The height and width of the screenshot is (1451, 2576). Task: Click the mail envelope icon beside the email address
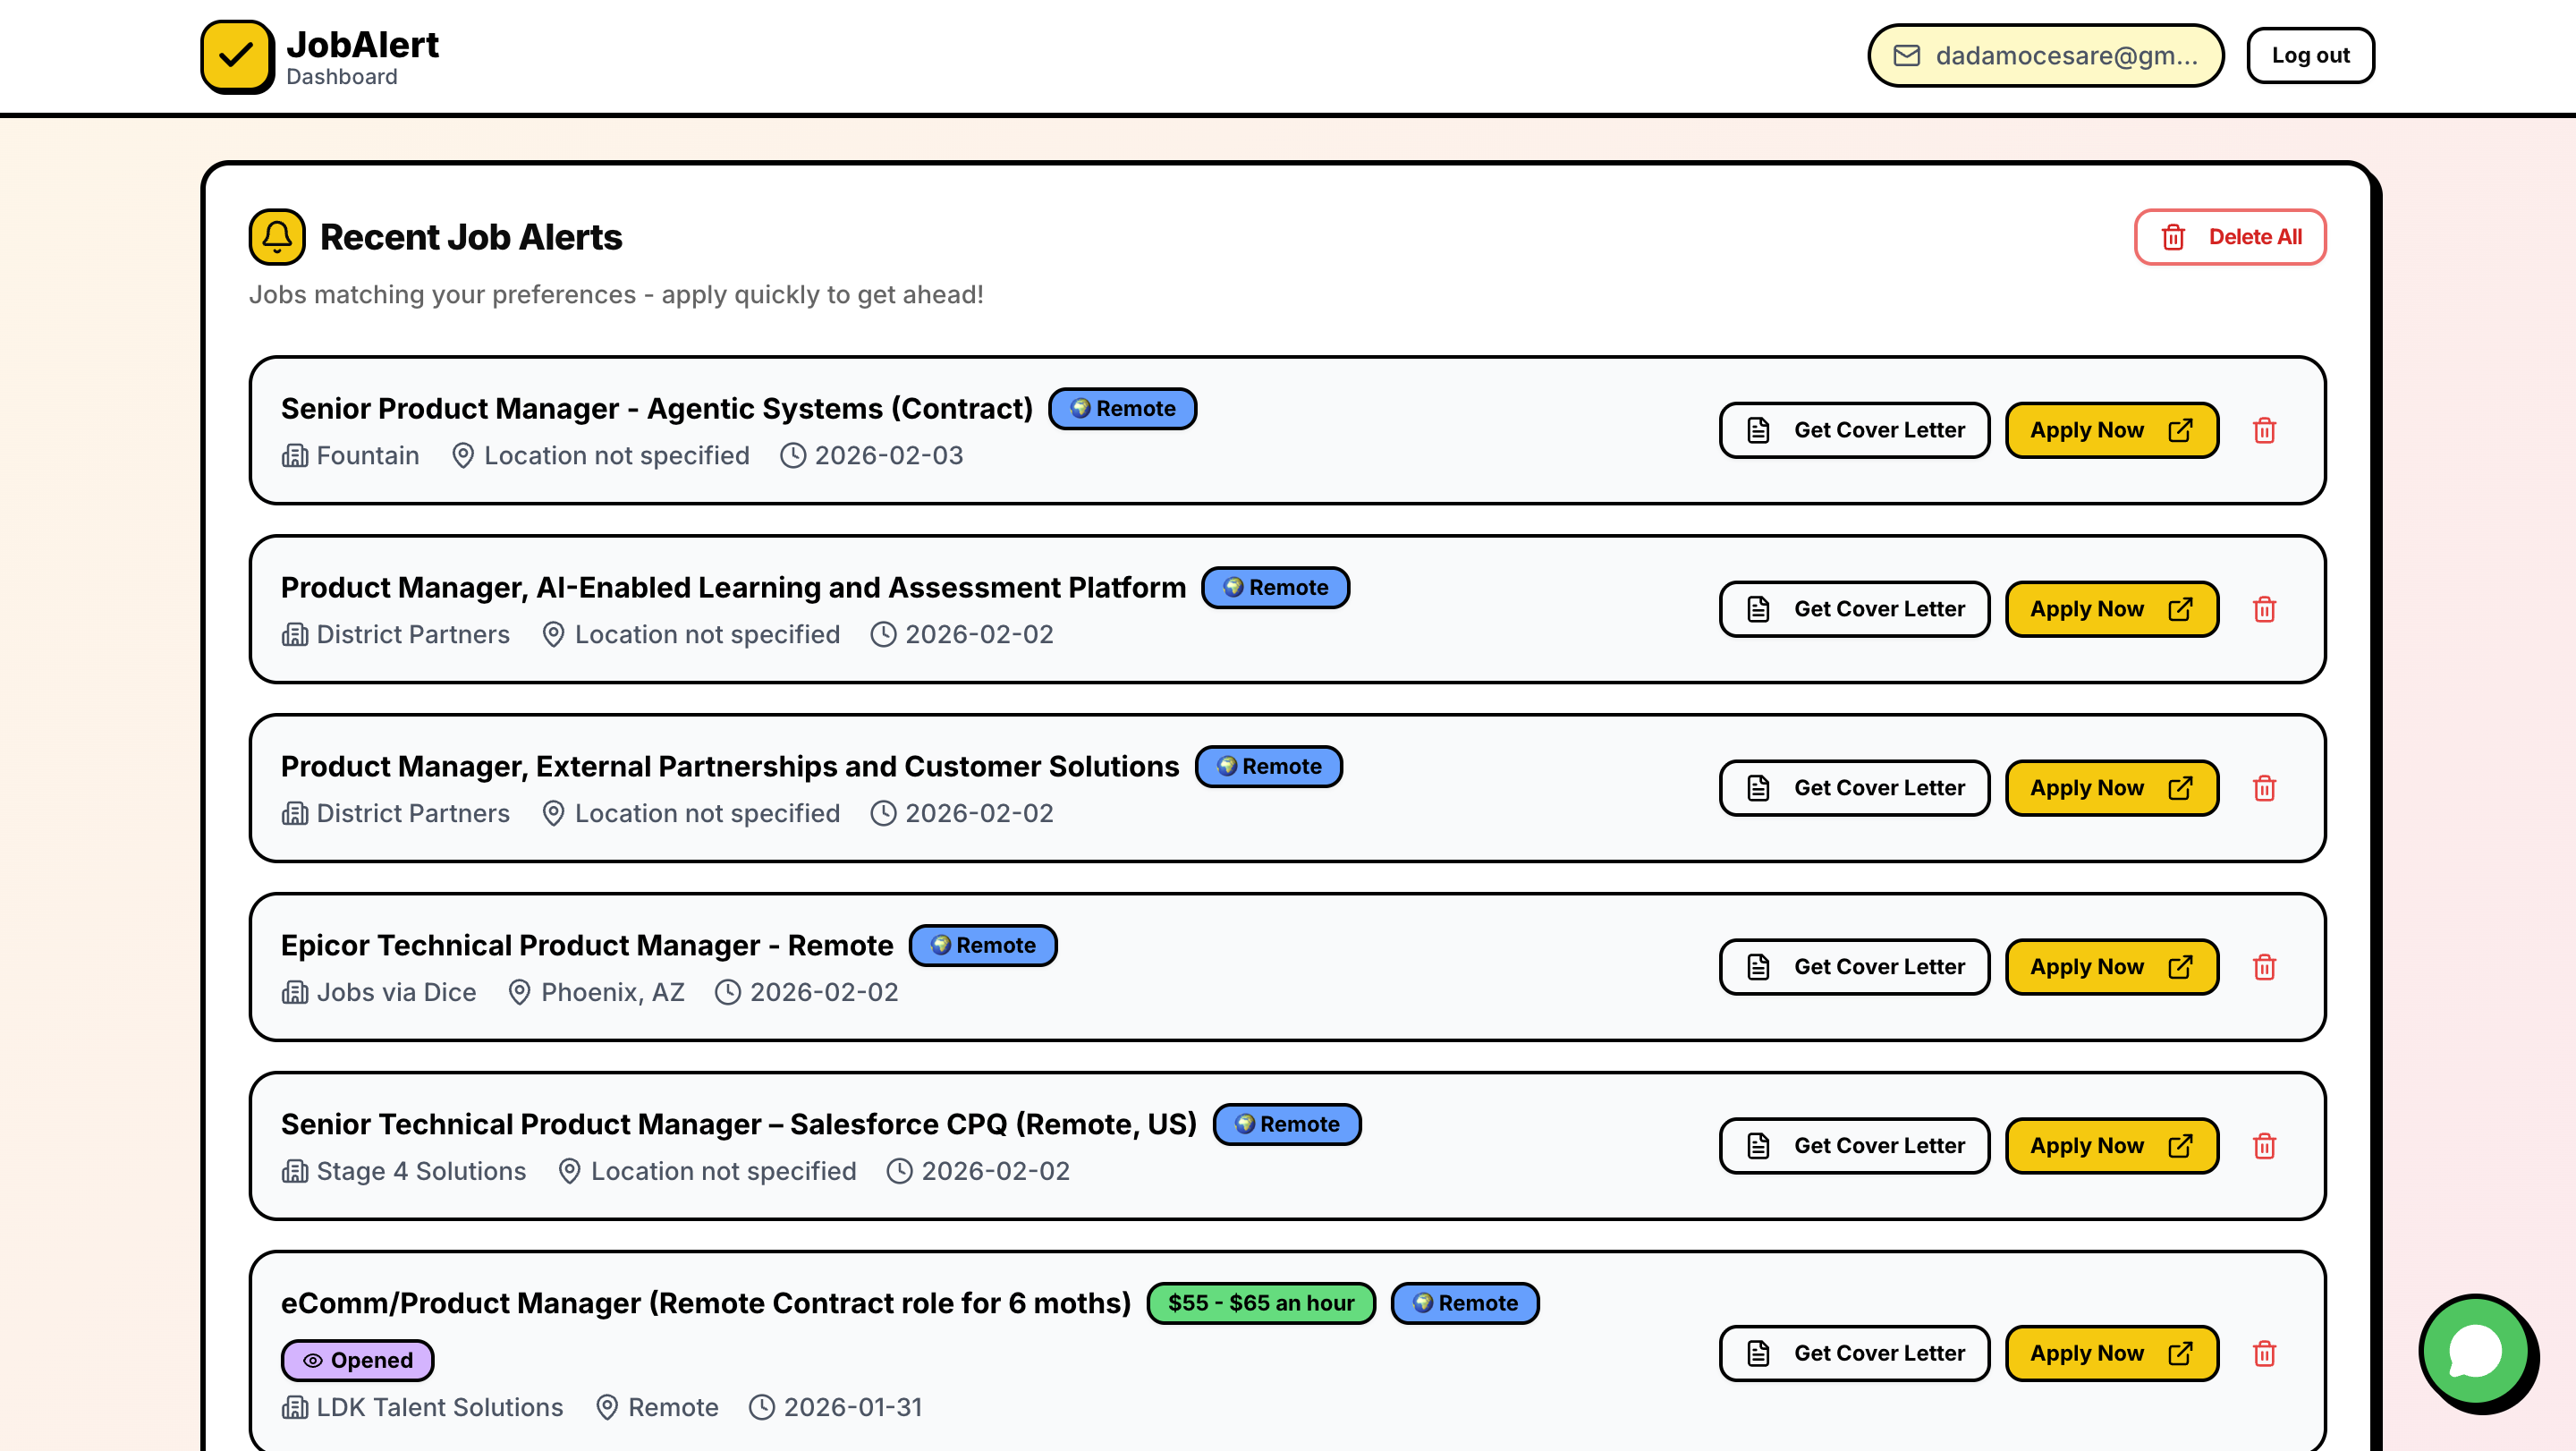tap(1906, 55)
